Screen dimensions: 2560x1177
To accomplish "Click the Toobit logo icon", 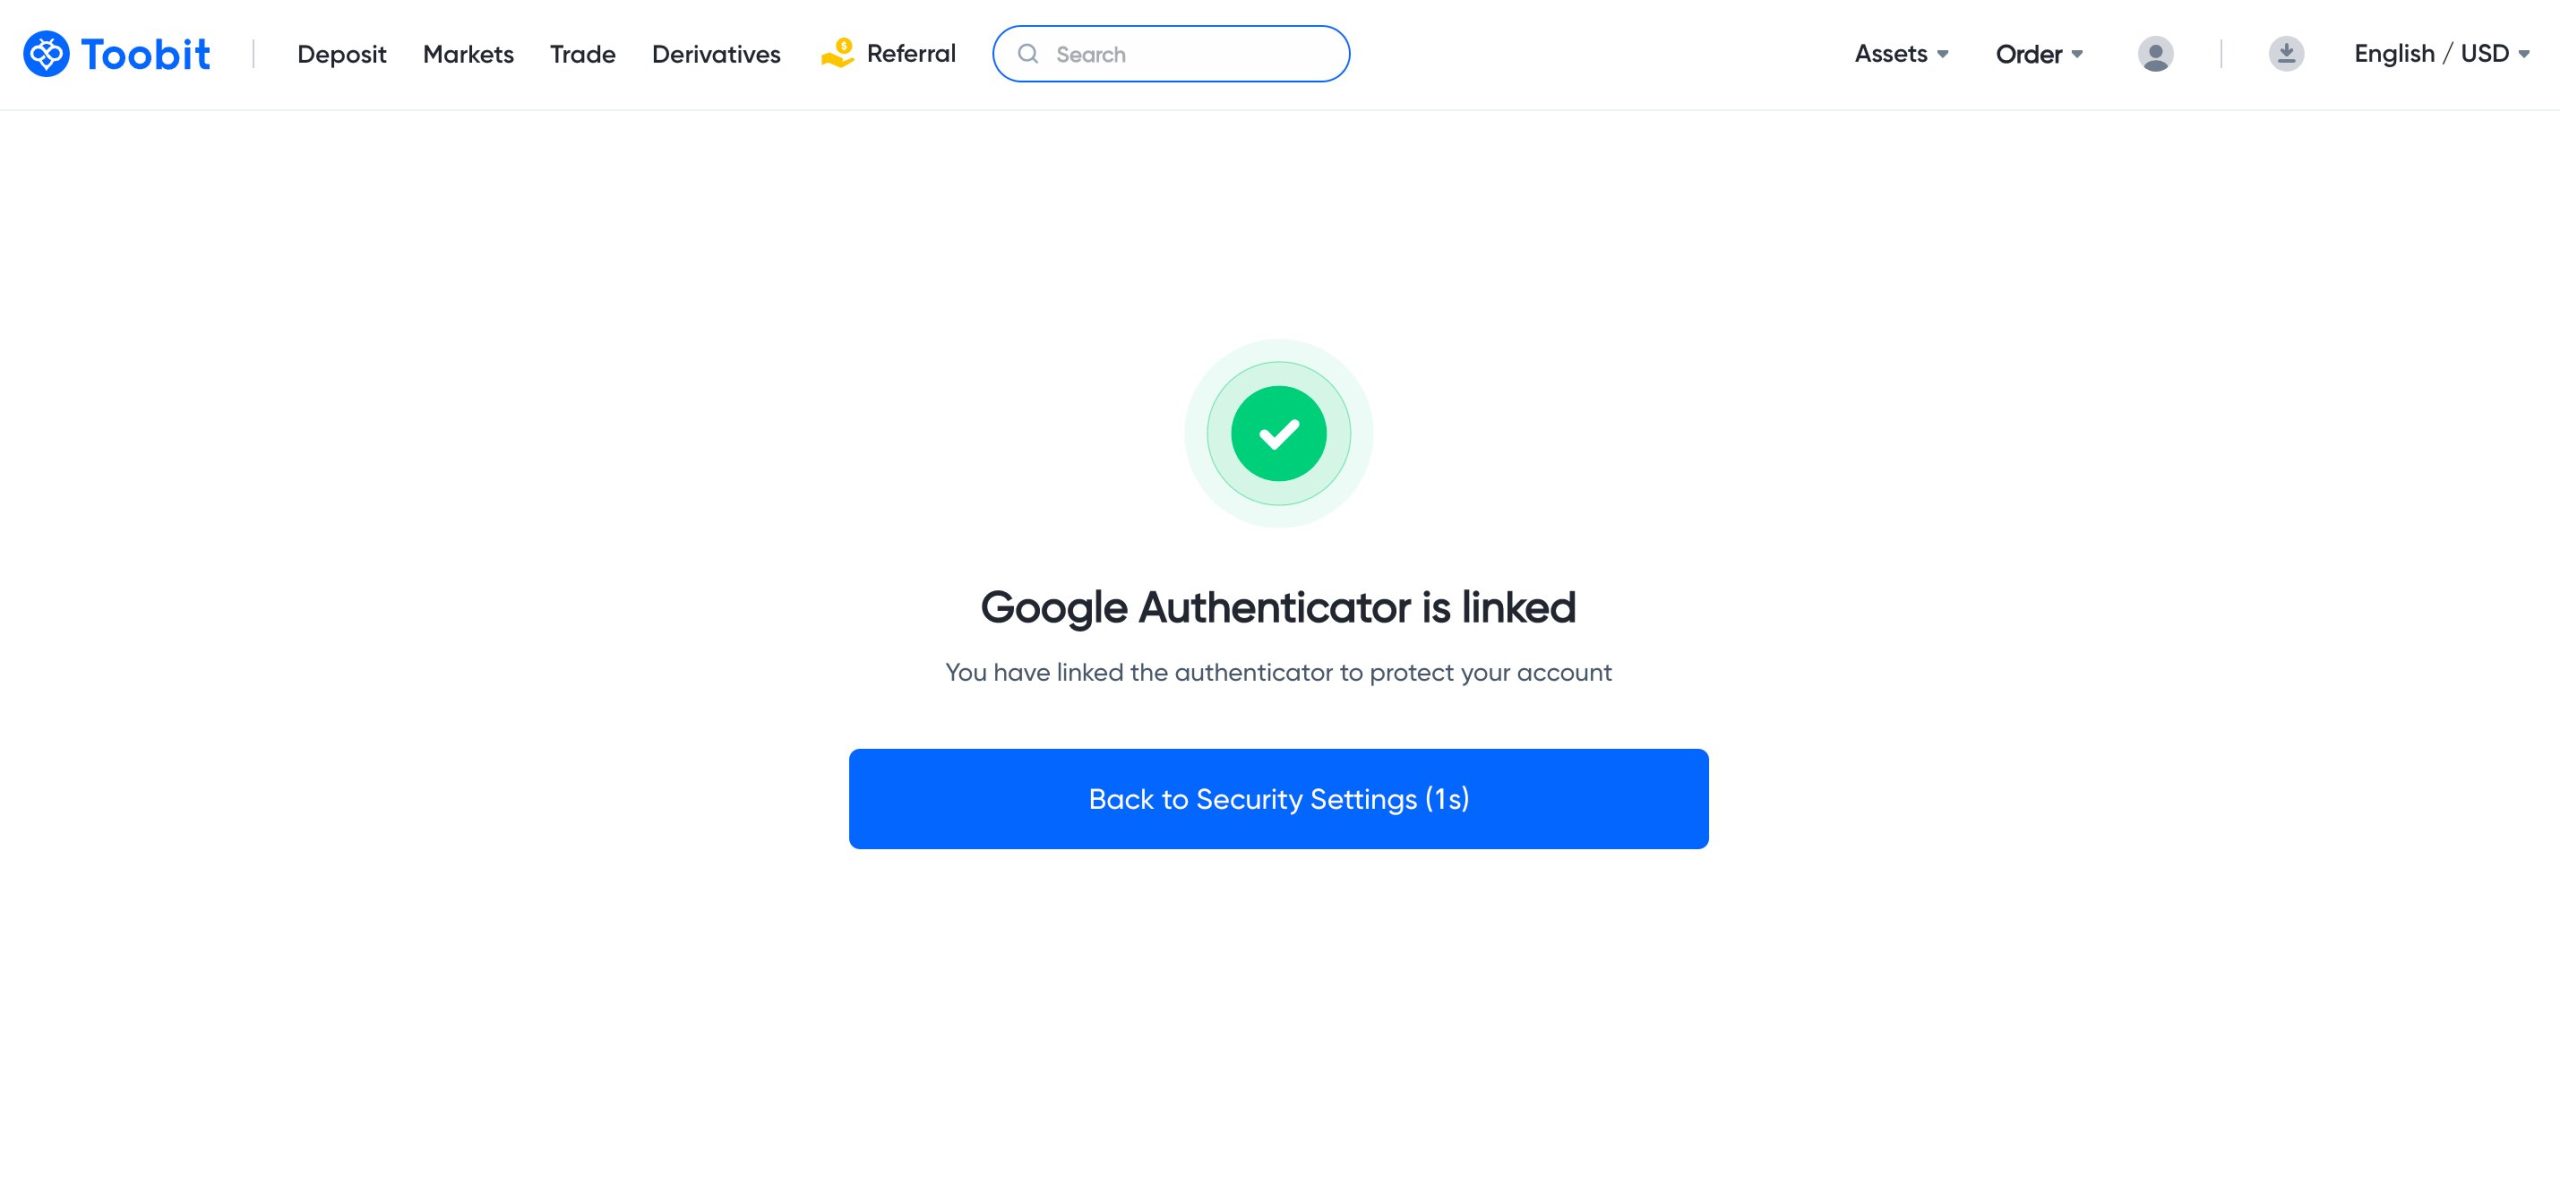I will click(46, 54).
